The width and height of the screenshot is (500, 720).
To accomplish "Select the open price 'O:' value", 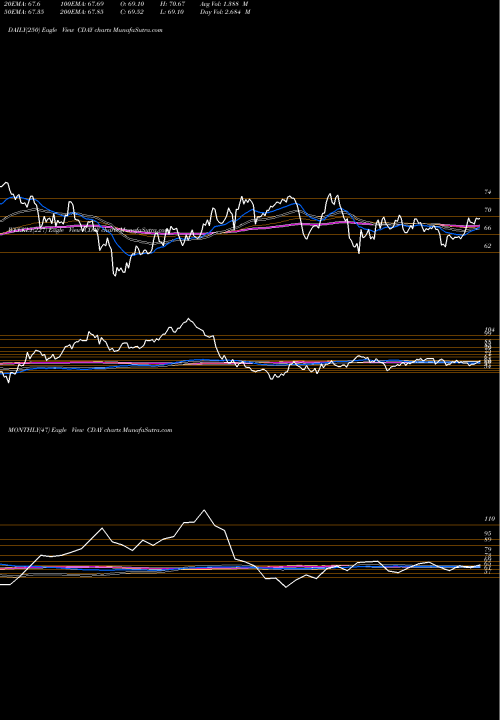I will (134, 4).
